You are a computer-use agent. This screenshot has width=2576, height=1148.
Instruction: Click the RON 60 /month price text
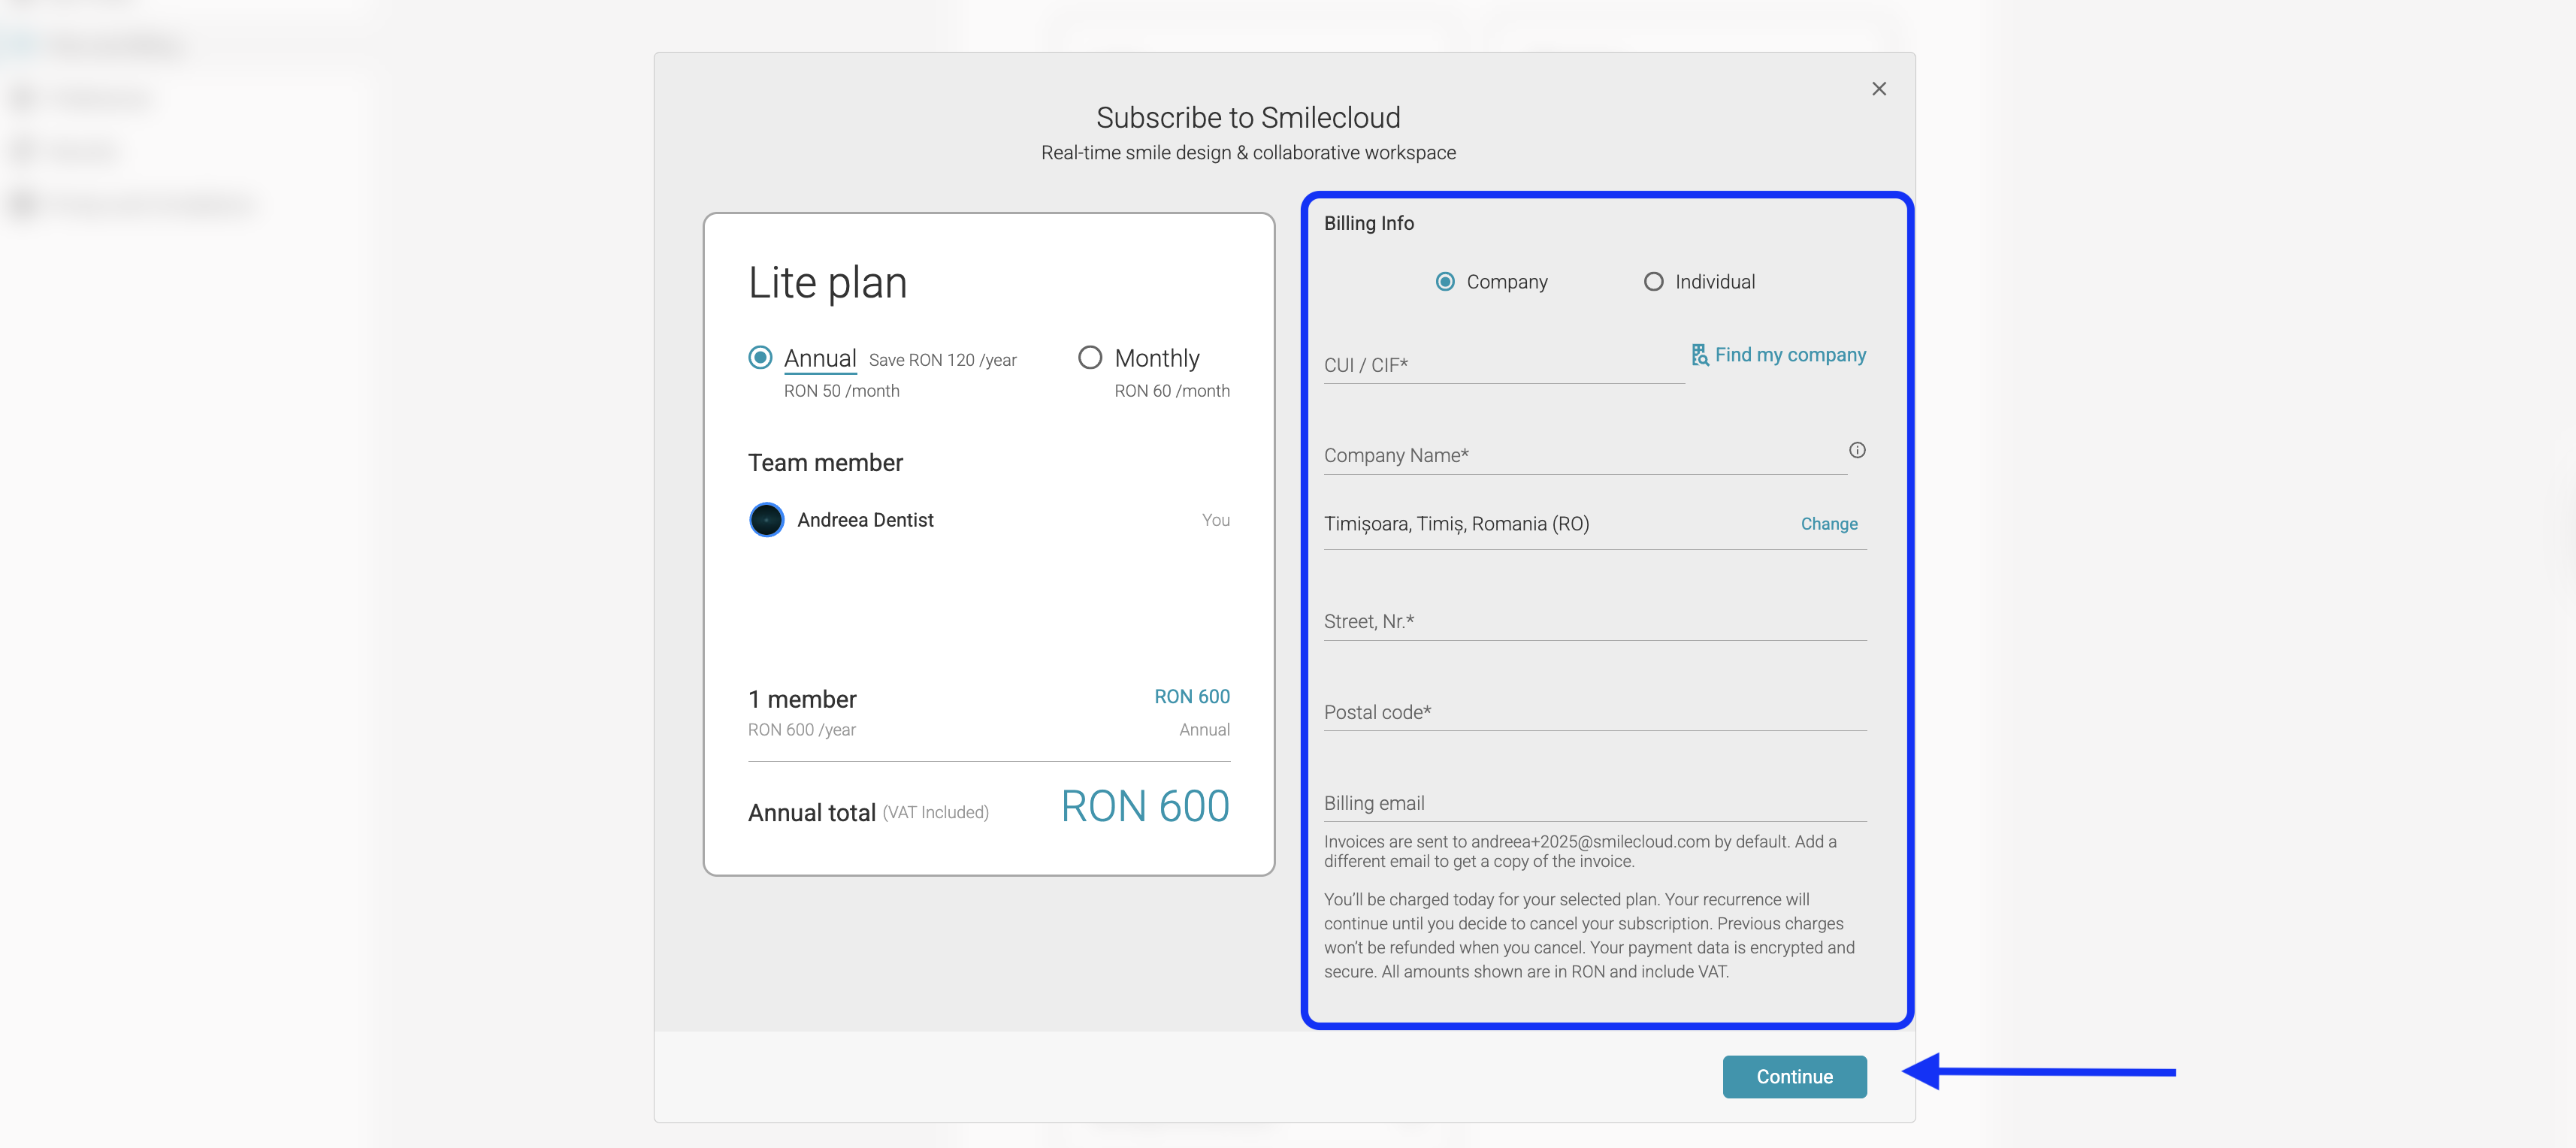point(1172,391)
